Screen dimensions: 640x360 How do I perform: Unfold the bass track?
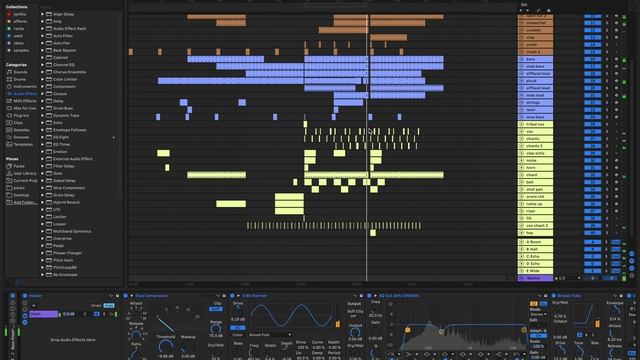click(x=522, y=59)
